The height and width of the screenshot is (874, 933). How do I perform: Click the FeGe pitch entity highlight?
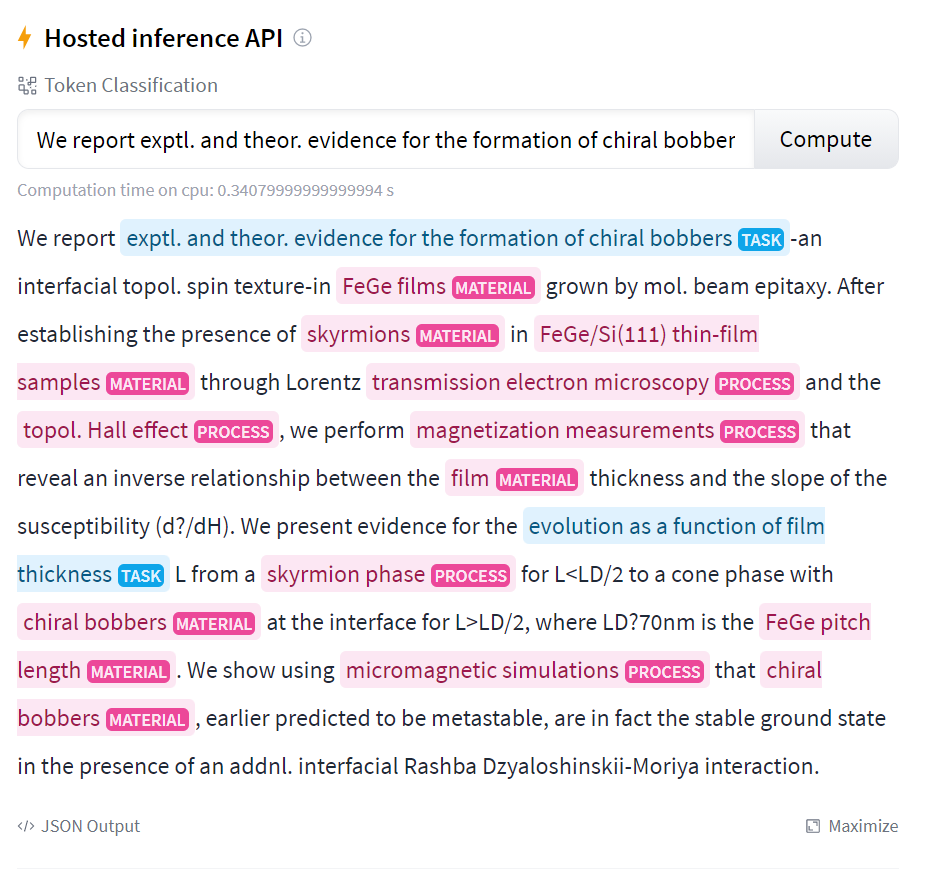tap(817, 623)
